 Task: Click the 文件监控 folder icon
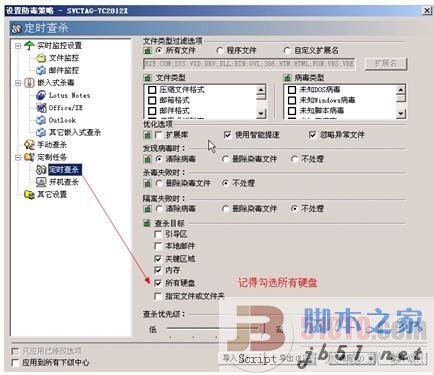pos(41,58)
